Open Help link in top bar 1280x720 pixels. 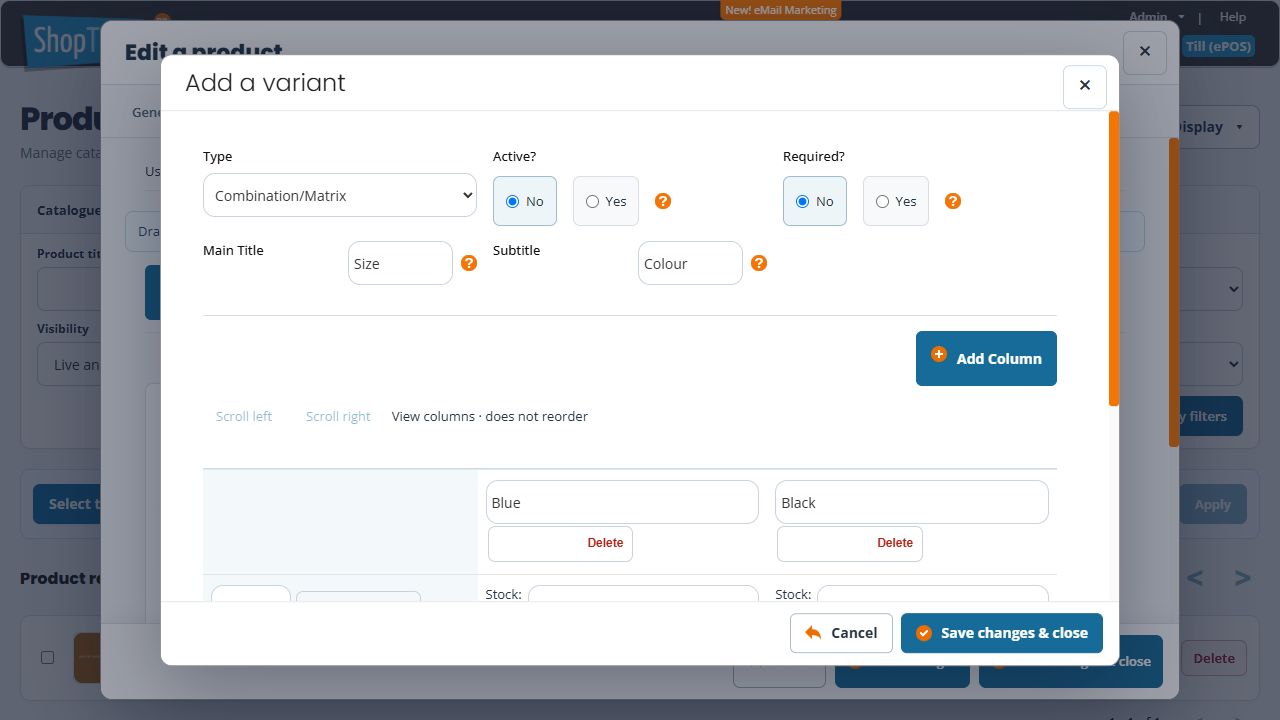(x=1233, y=16)
